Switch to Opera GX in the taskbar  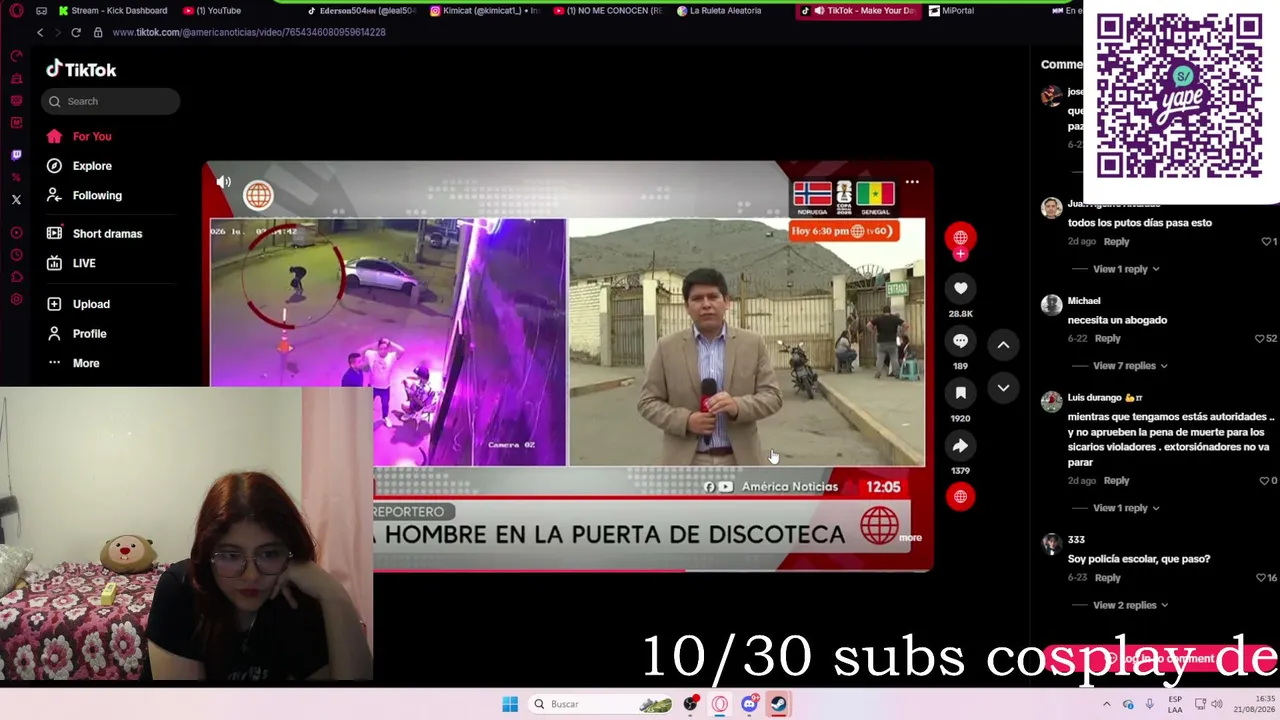[720, 704]
